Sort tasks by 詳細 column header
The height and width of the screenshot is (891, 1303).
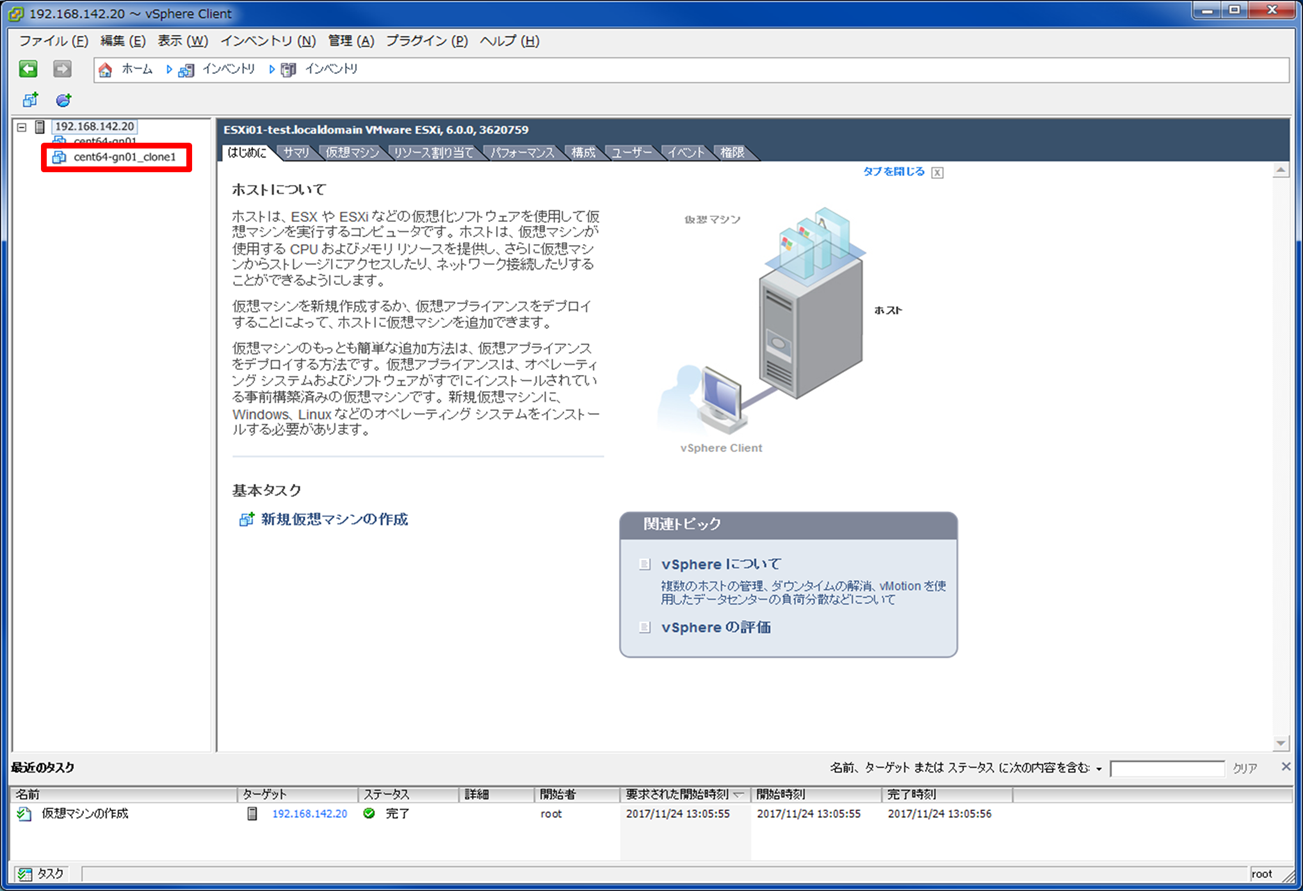point(497,795)
